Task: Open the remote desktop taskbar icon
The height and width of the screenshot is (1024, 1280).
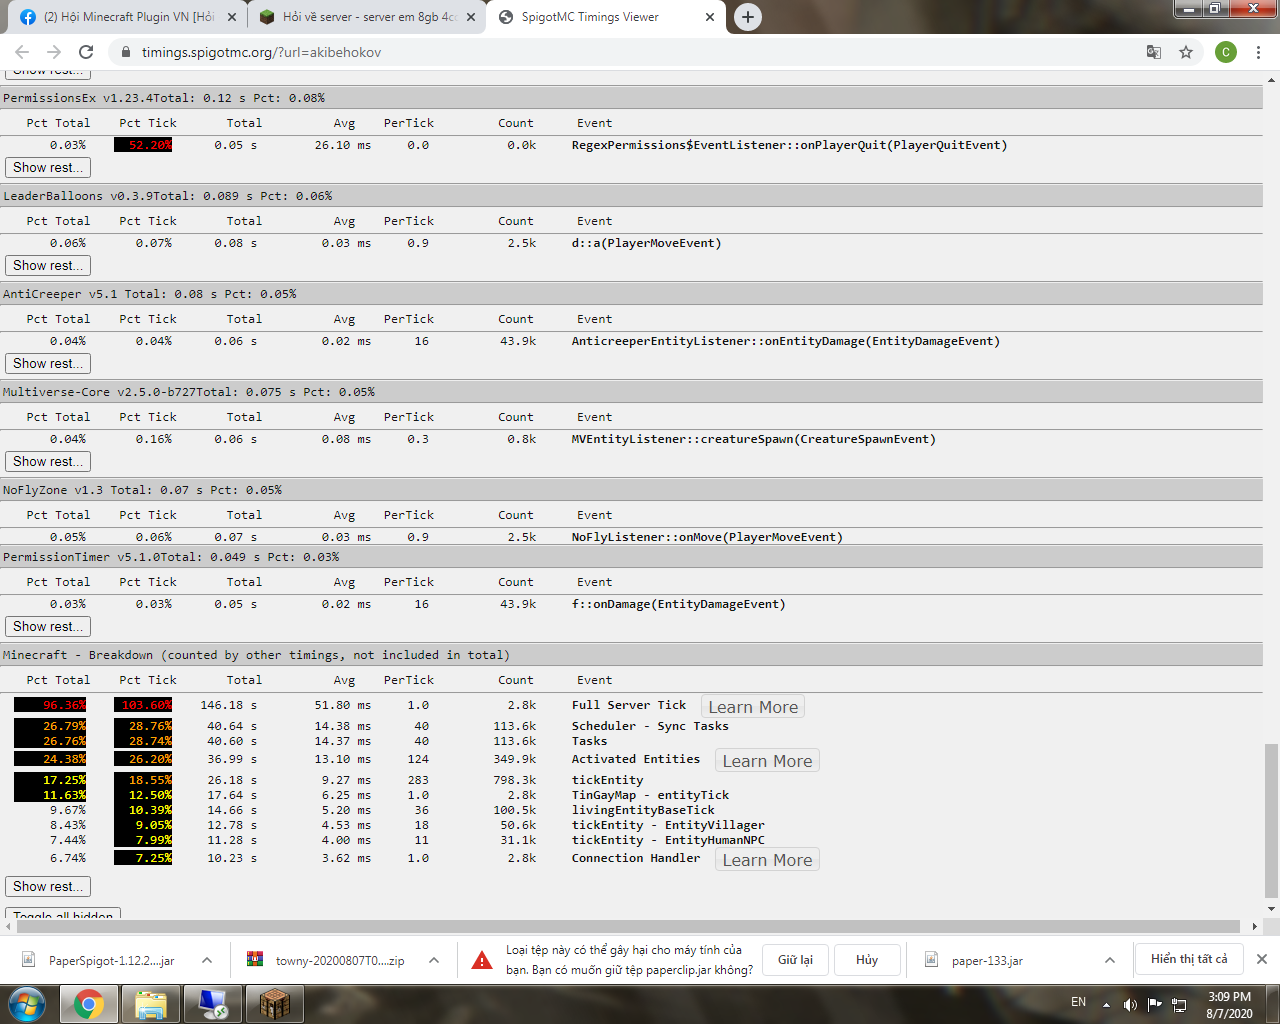Action: point(213,1004)
